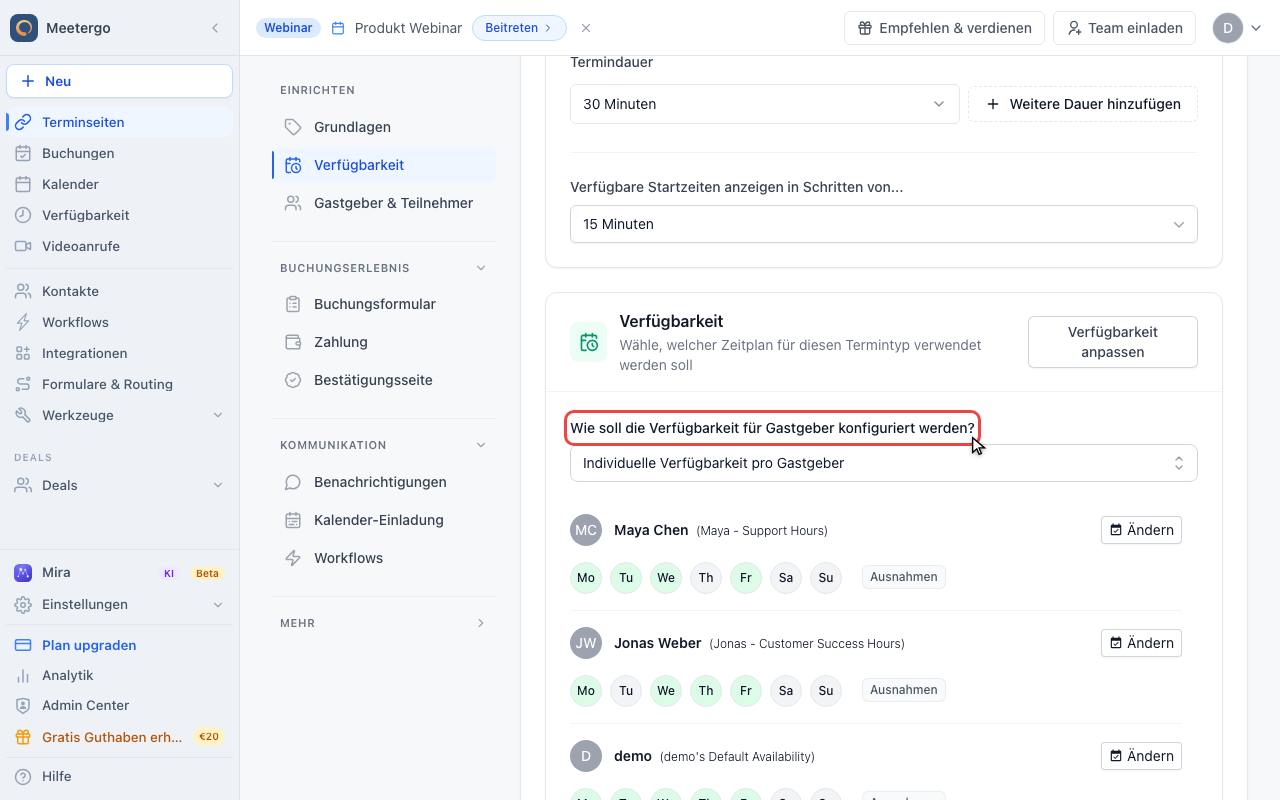The image size is (1280, 800).
Task: Click the Zahlung wallet icon
Action: pos(293,342)
